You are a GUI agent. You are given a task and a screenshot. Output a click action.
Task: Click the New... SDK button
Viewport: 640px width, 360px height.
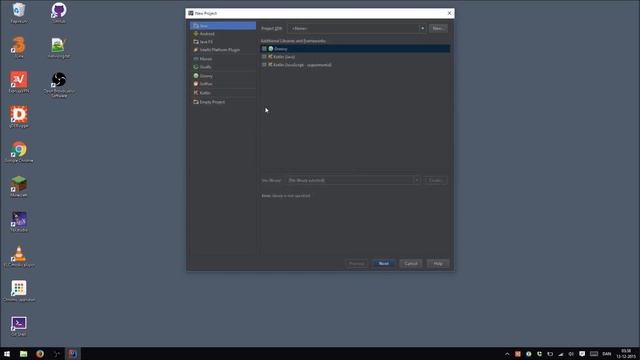point(438,29)
